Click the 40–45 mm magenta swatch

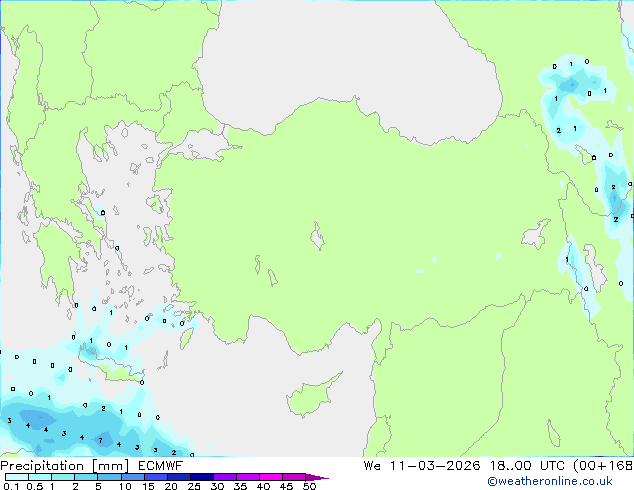pos(271,477)
